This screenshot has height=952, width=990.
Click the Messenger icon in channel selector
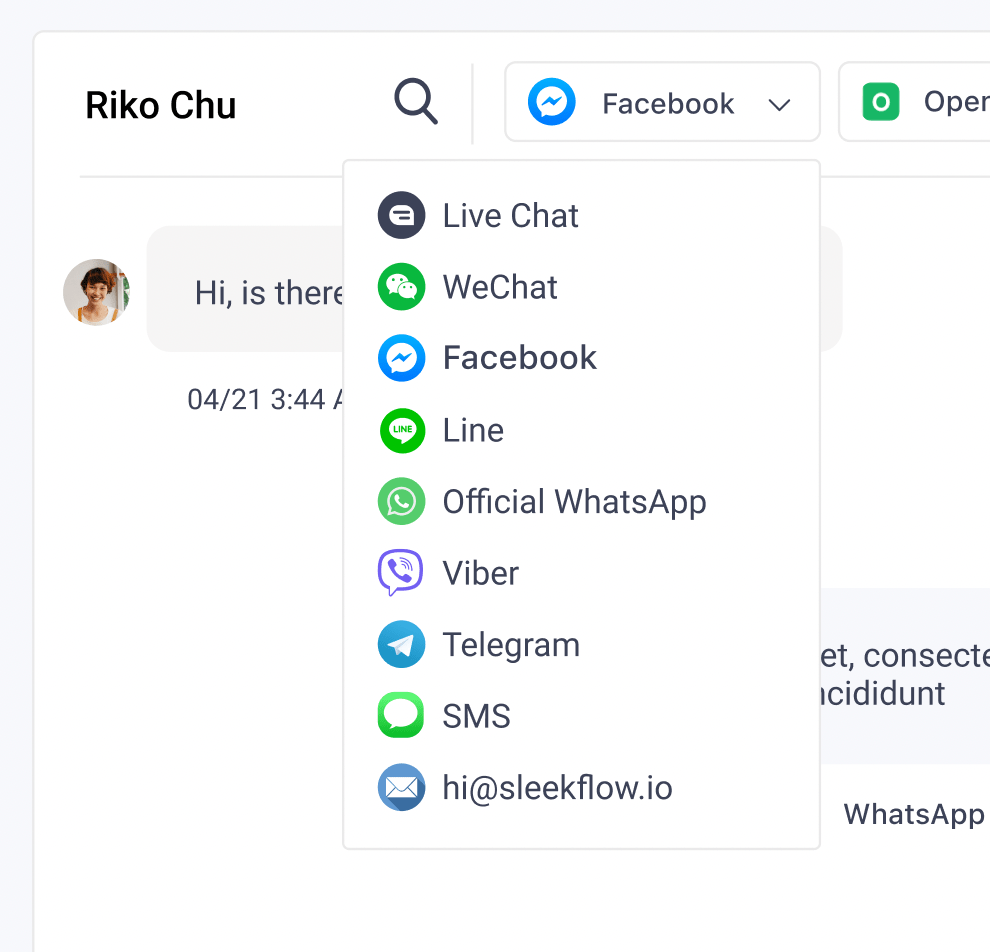pos(552,103)
